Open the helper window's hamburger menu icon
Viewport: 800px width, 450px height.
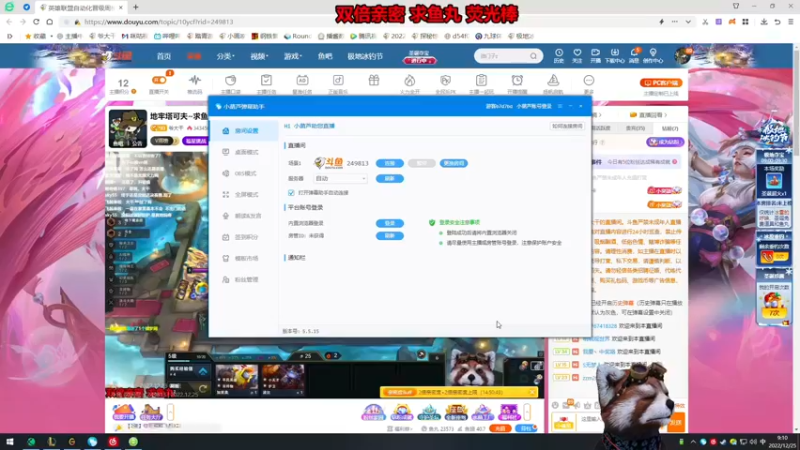560,106
